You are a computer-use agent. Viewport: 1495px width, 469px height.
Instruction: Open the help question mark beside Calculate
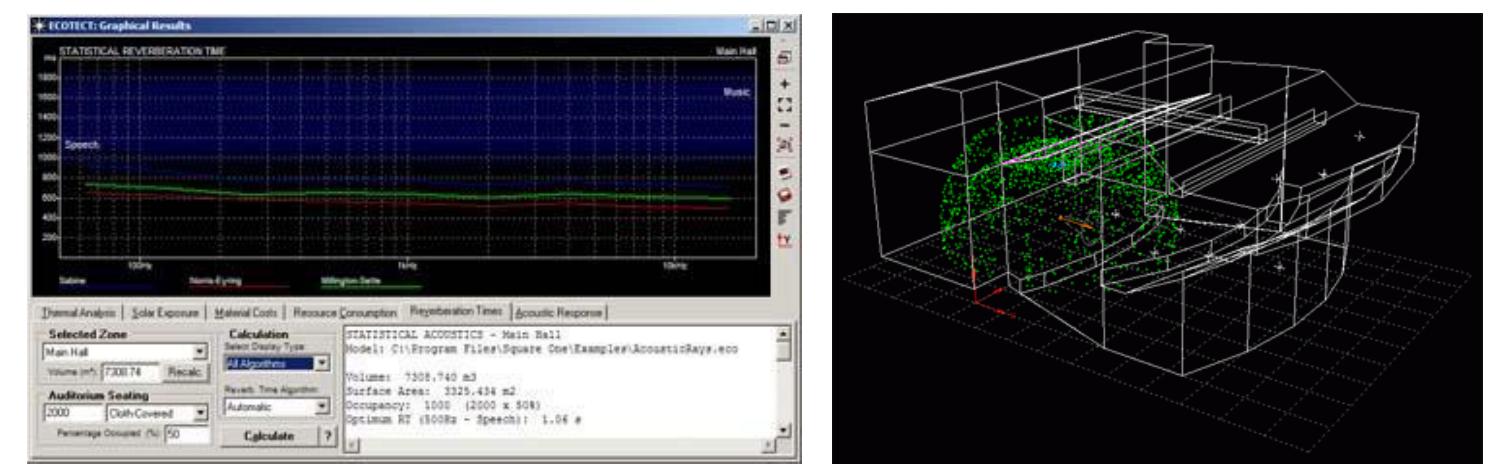pos(324,435)
